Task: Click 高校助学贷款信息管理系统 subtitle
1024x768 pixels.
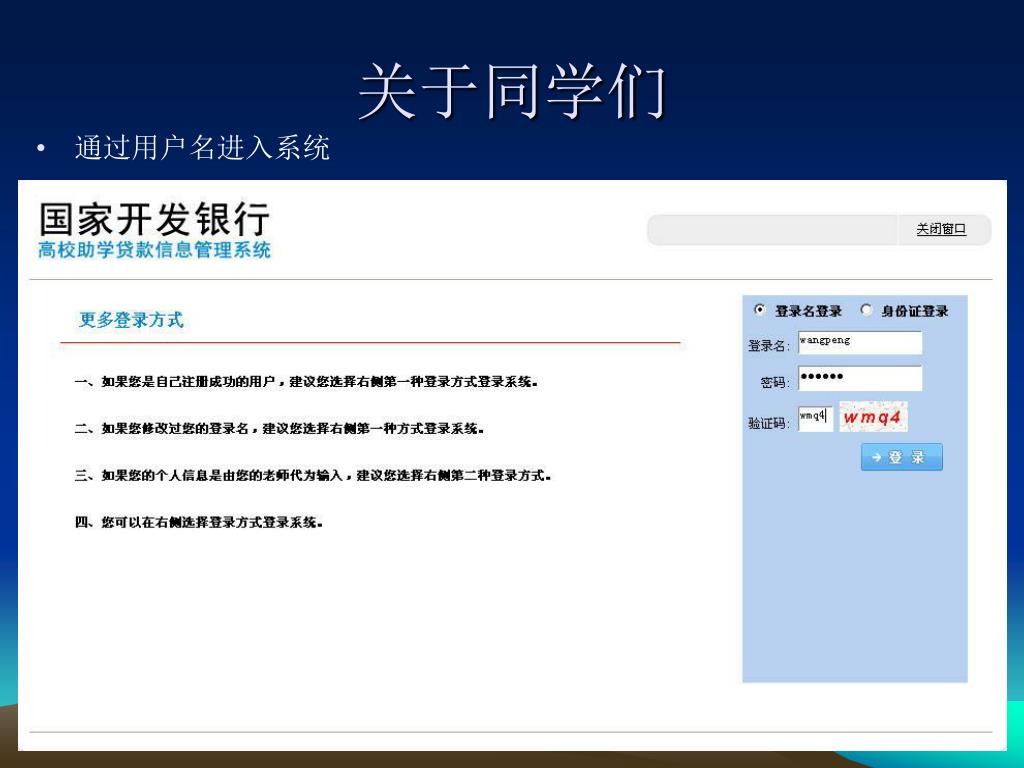Action: (x=154, y=250)
